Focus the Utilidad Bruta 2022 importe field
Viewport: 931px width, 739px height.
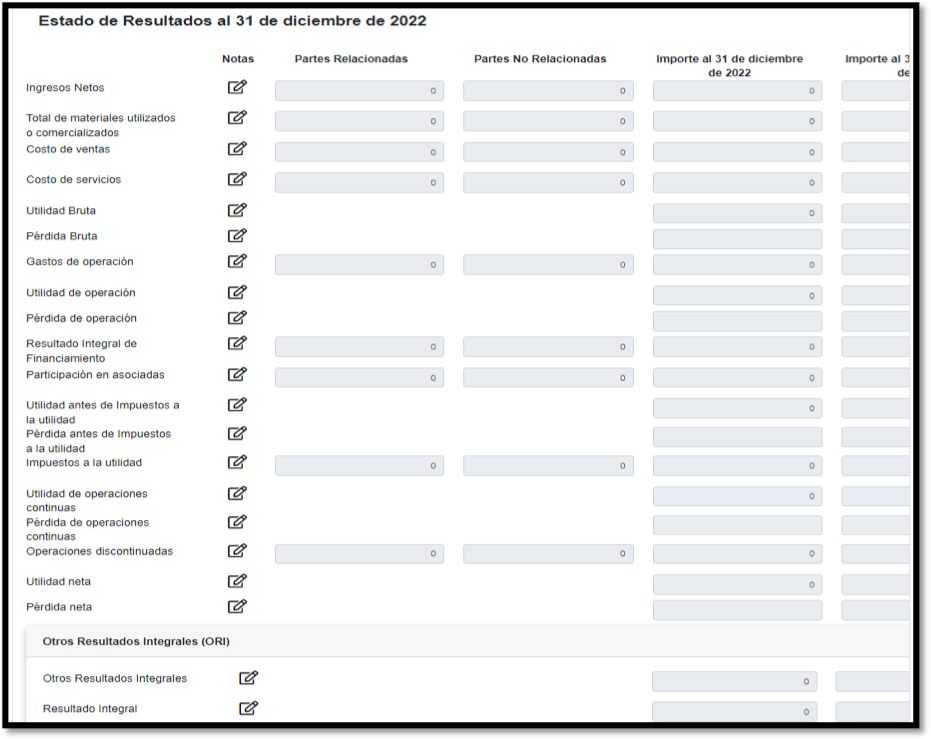click(737, 214)
